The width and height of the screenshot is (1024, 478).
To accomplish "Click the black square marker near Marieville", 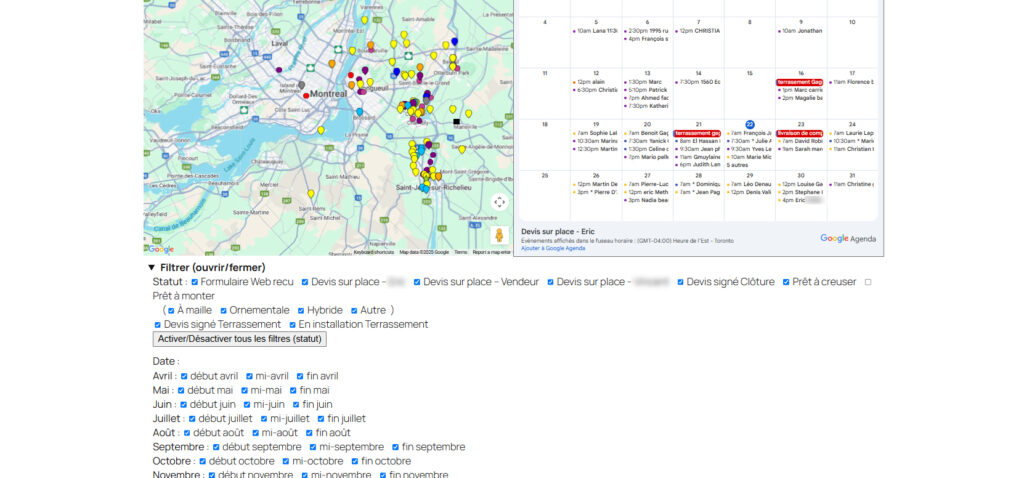I will click(x=457, y=122).
